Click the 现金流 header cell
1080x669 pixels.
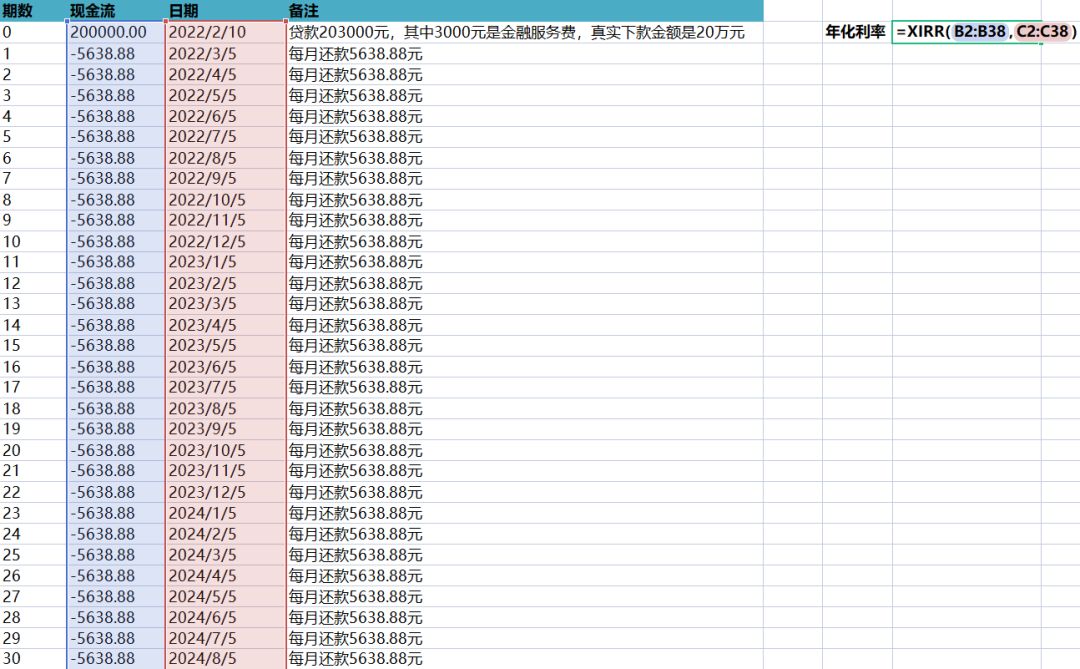[x=116, y=10]
